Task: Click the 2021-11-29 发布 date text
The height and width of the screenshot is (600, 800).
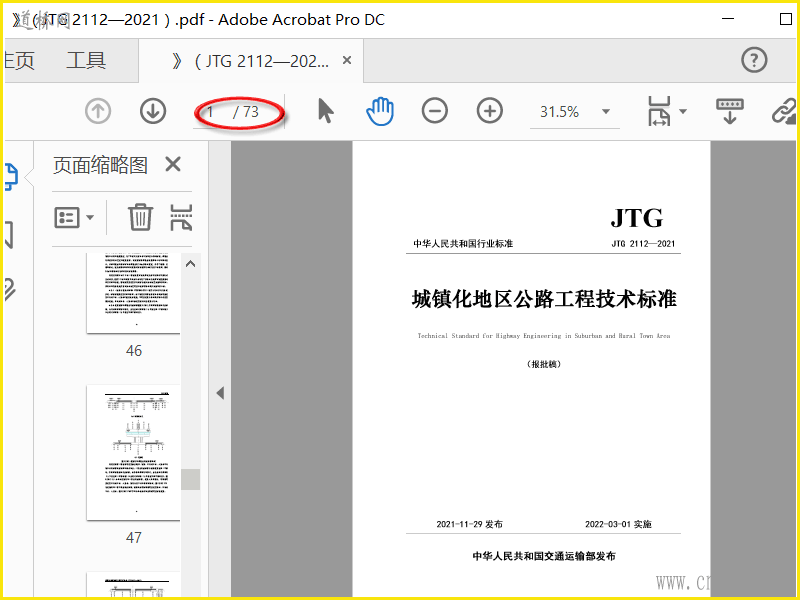Action: (469, 524)
